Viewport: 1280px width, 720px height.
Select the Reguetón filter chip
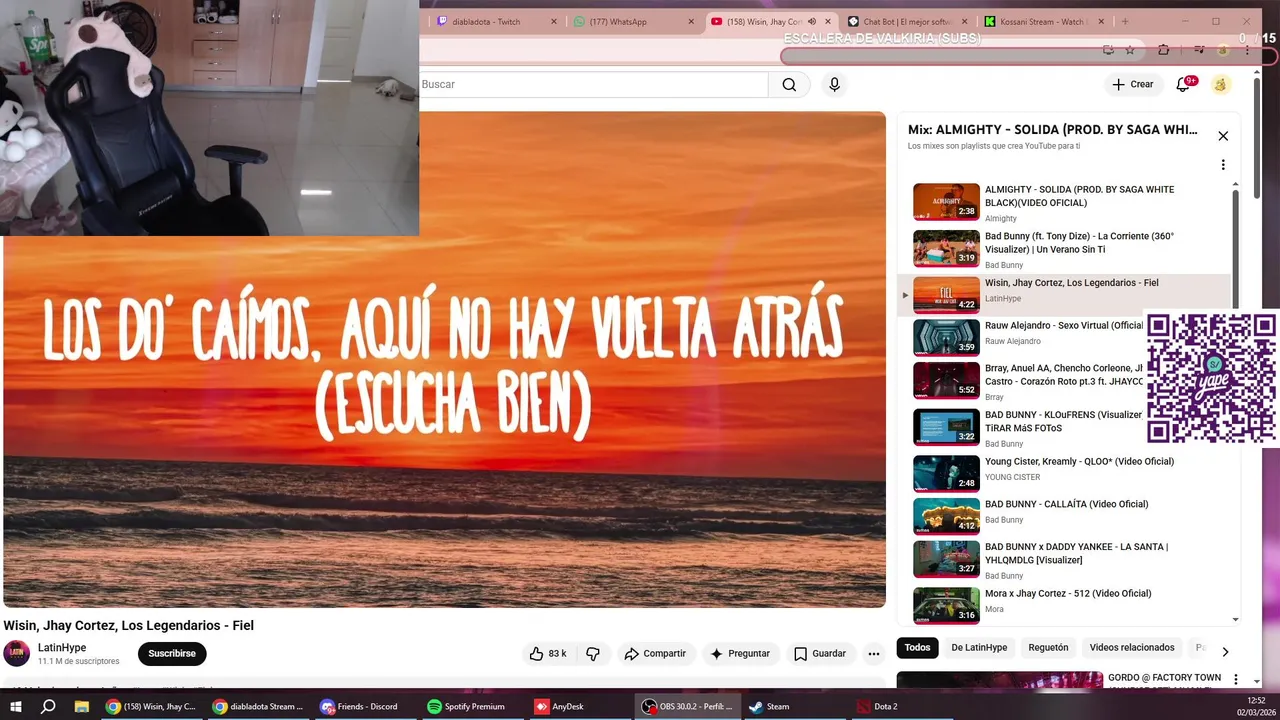(x=1048, y=648)
